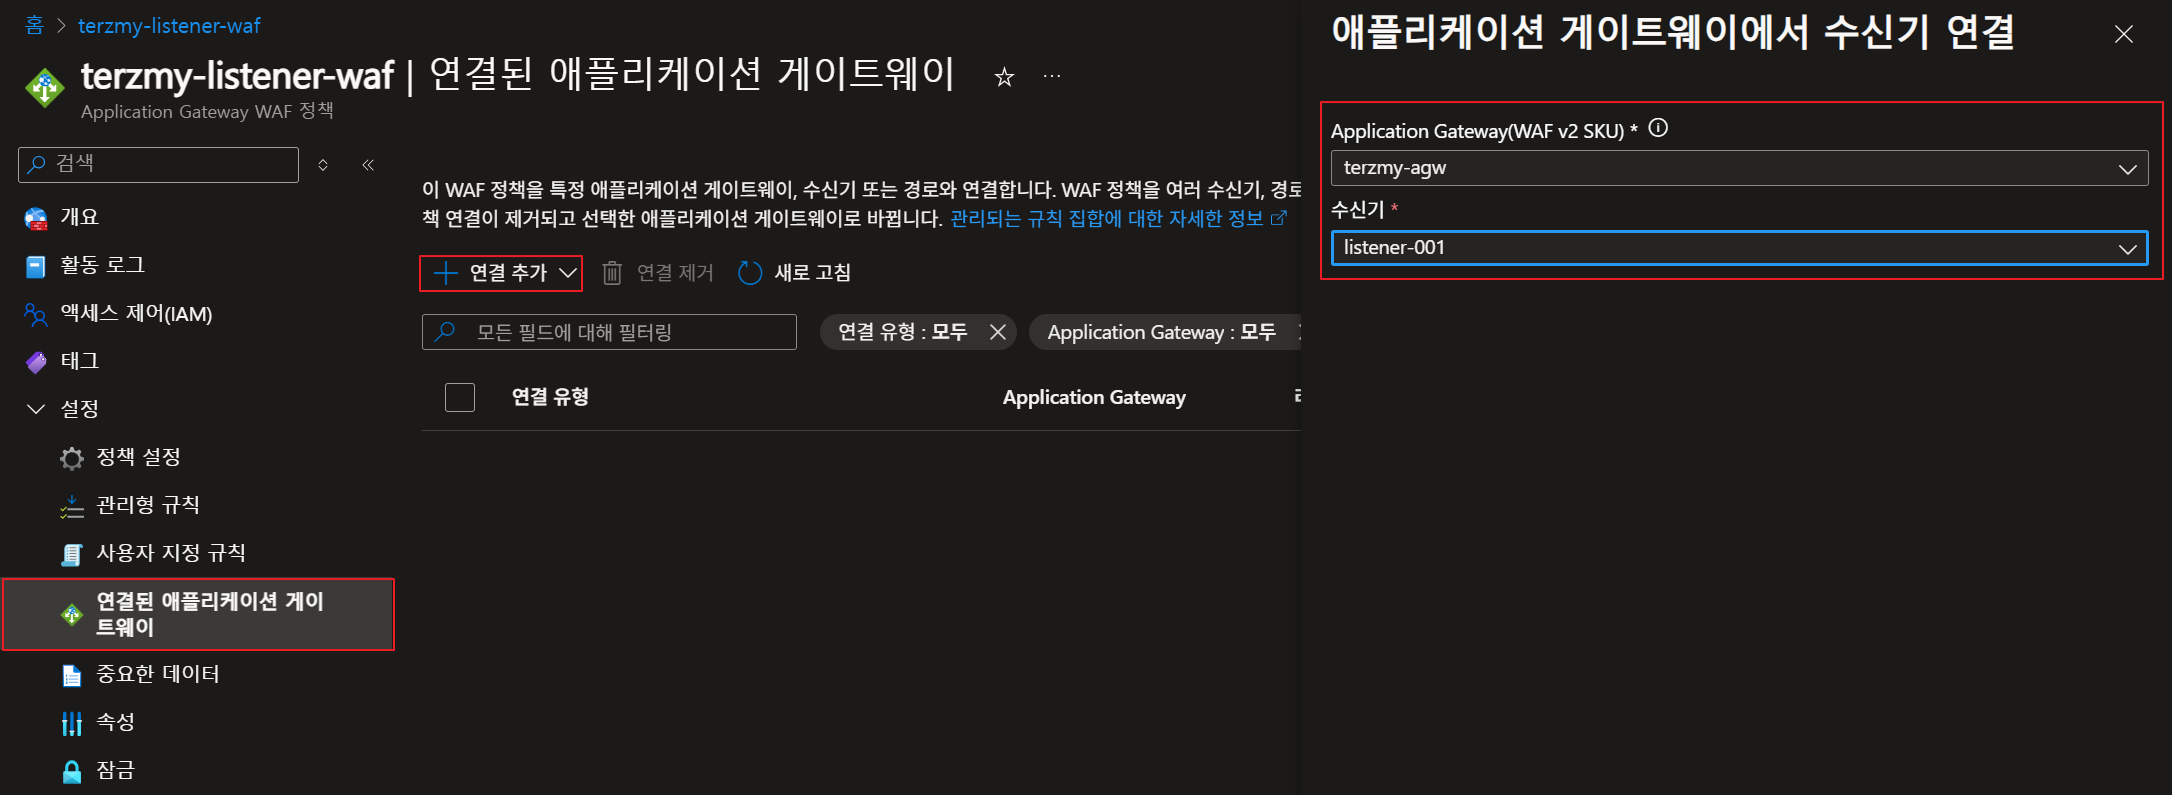Click the terzmy-listener-waf breadcrumb link
This screenshot has width=2172, height=795.
click(x=169, y=26)
